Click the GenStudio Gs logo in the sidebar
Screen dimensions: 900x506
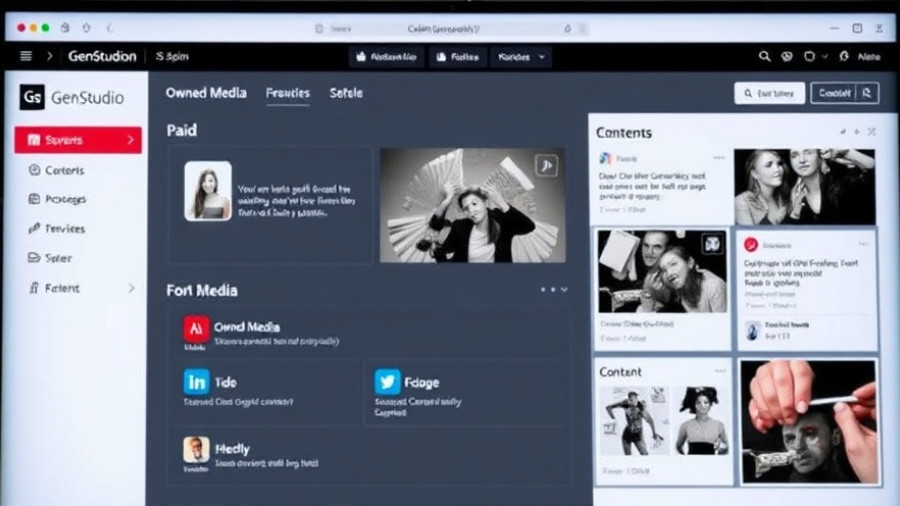tap(32, 98)
